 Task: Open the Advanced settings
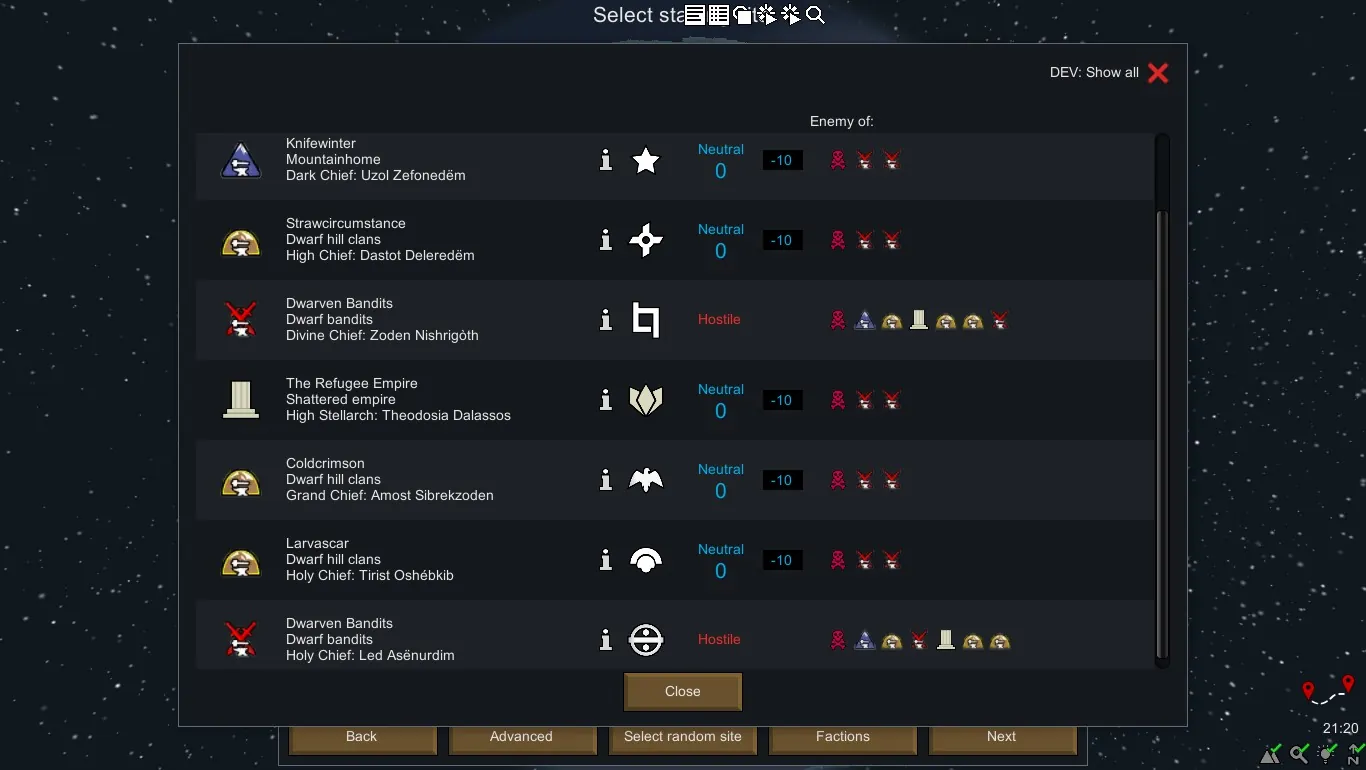pyautogui.click(x=521, y=737)
